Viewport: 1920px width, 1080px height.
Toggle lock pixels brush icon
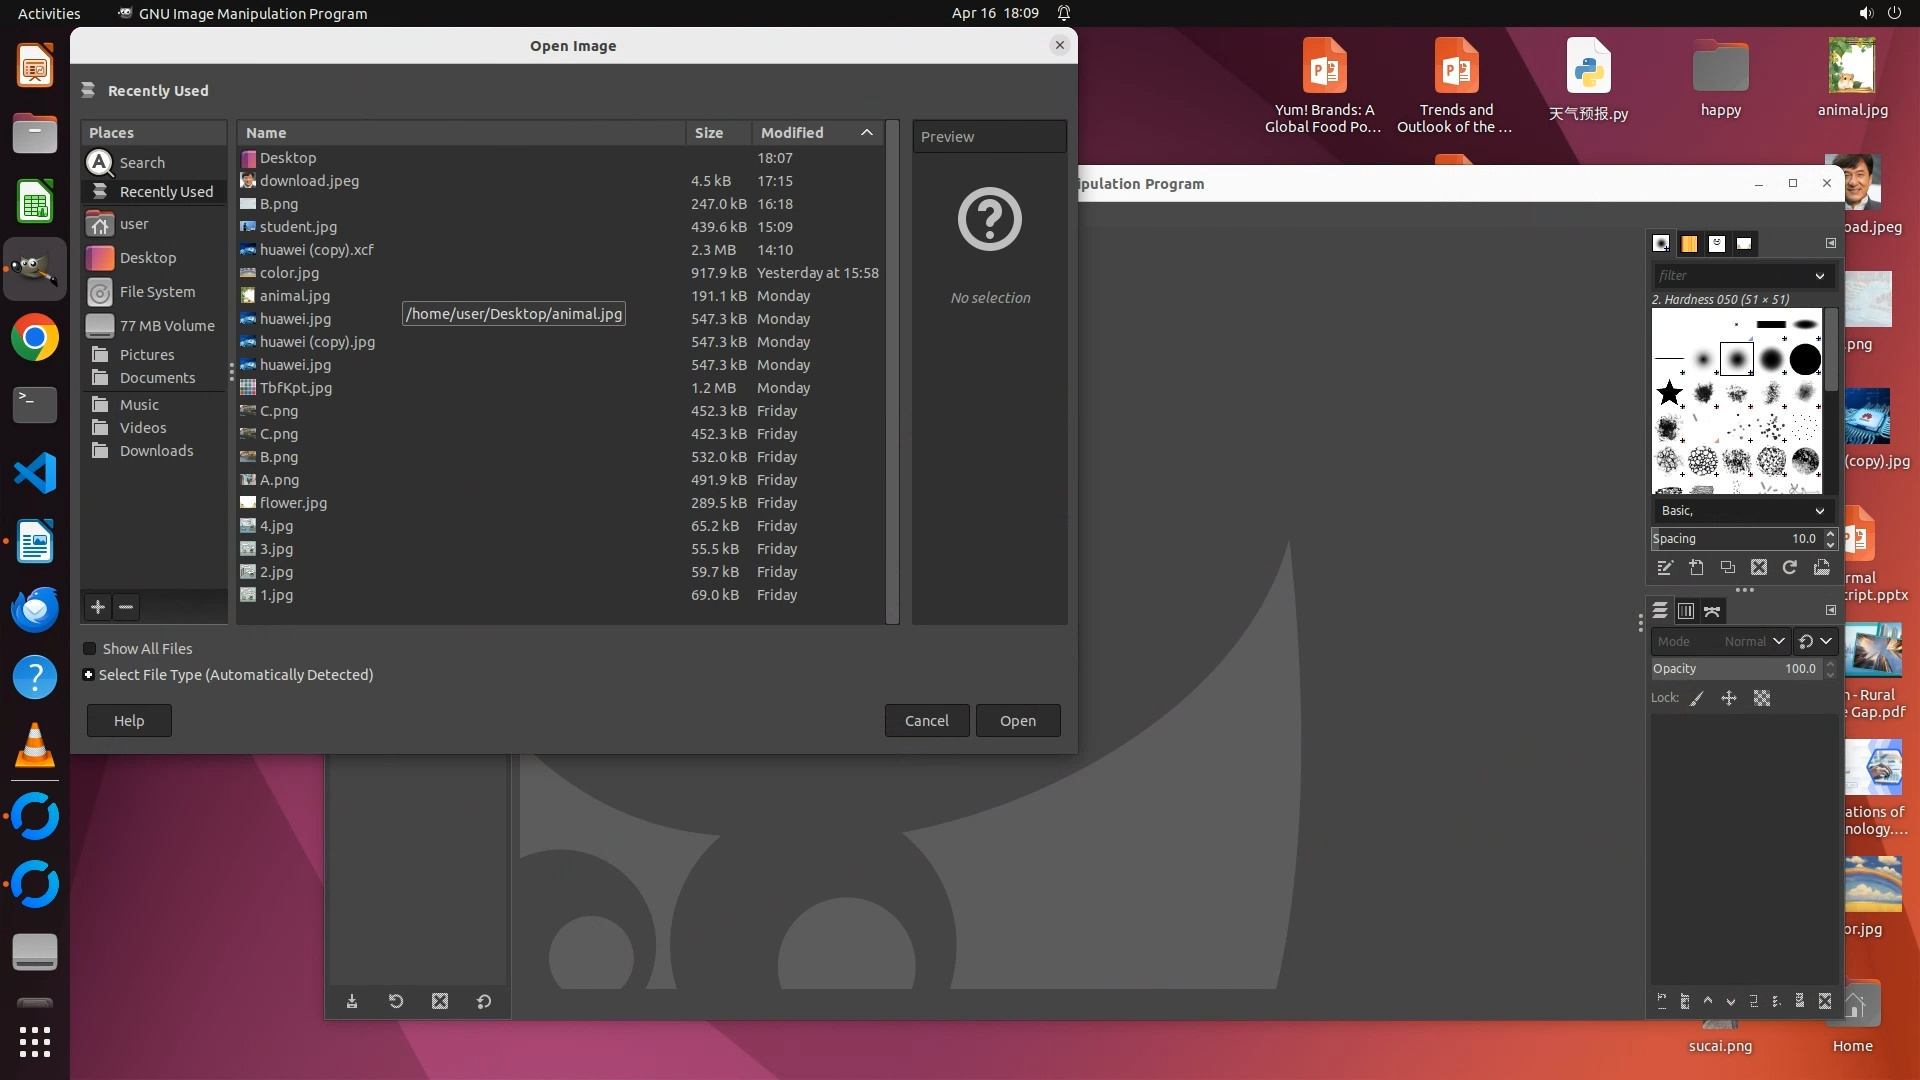pyautogui.click(x=1697, y=699)
